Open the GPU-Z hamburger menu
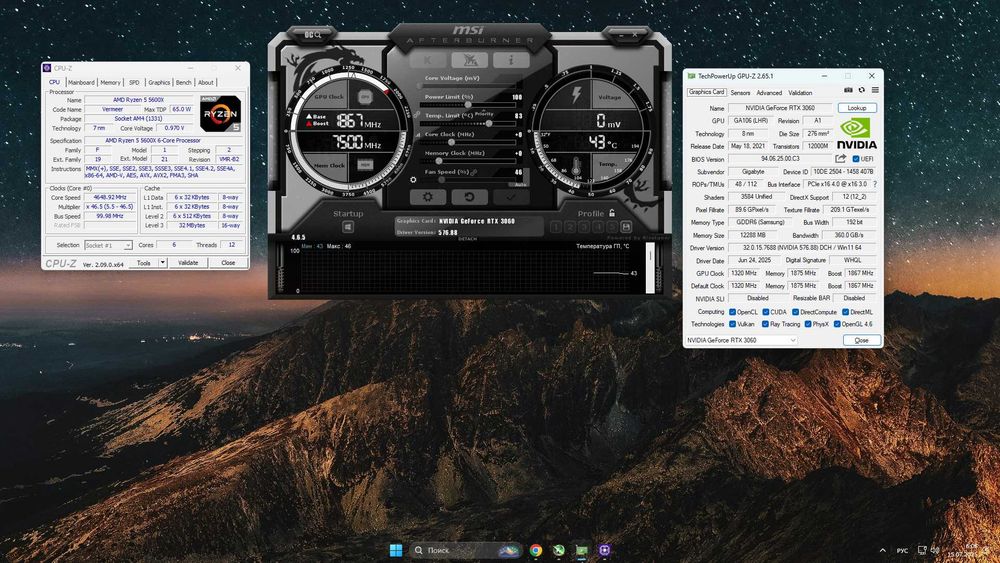The height and width of the screenshot is (563, 1000). (876, 92)
